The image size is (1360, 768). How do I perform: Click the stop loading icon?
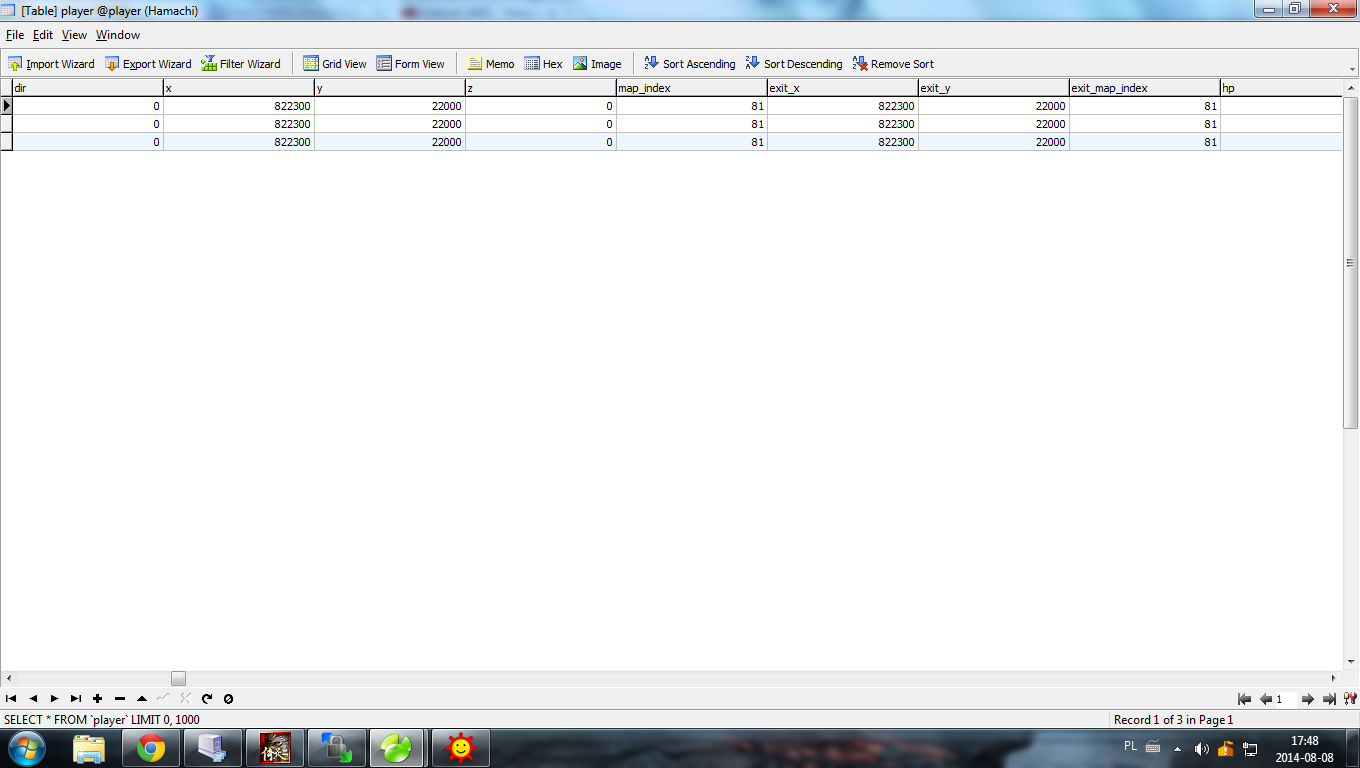228,699
